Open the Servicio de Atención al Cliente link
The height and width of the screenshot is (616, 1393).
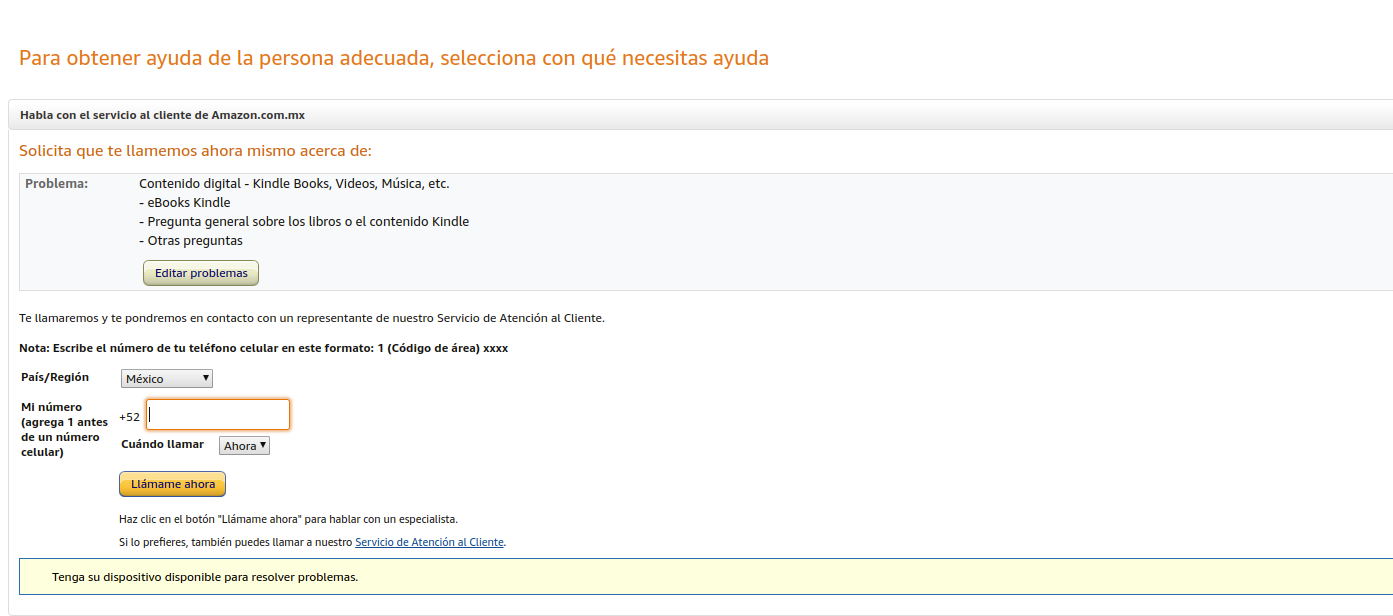coord(429,542)
